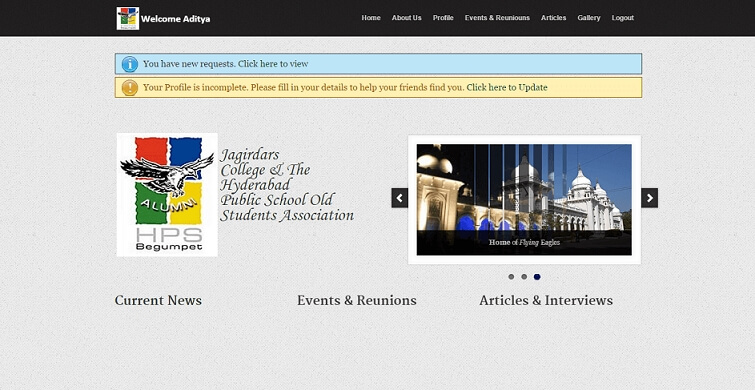This screenshot has height=390, width=755.
Task: Click the Home of Flying Eagles caption
Action: tap(524, 243)
